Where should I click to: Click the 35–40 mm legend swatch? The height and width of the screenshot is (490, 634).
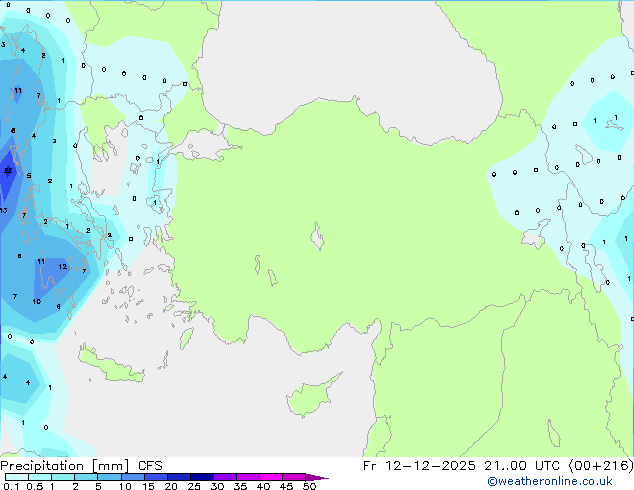248,477
